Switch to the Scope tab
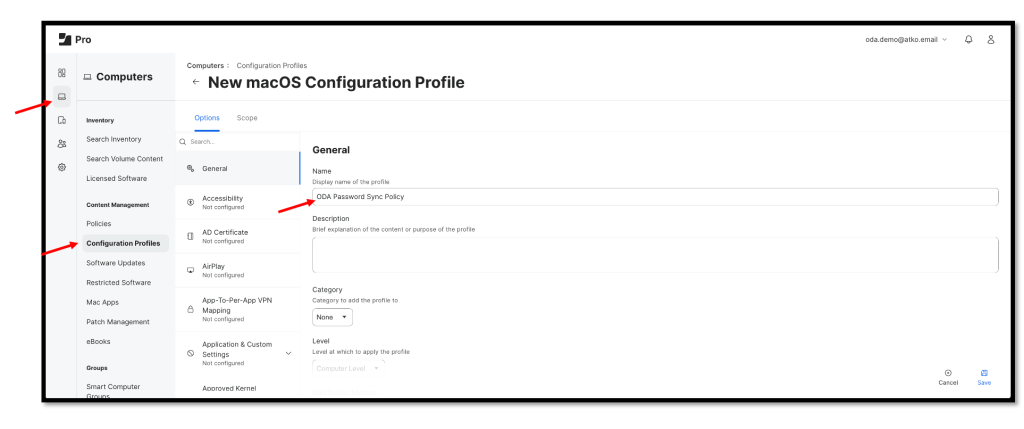 pos(246,118)
